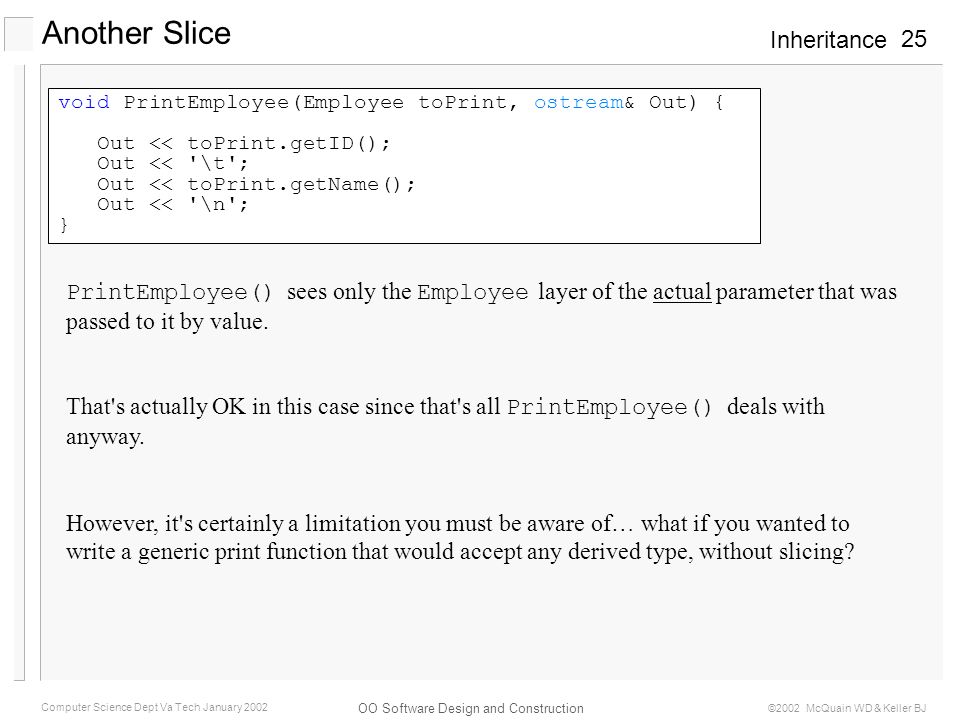This screenshot has width=960, height=720.
Task: Click the monospace 'Employee' word in first paragraph
Action: (472, 292)
